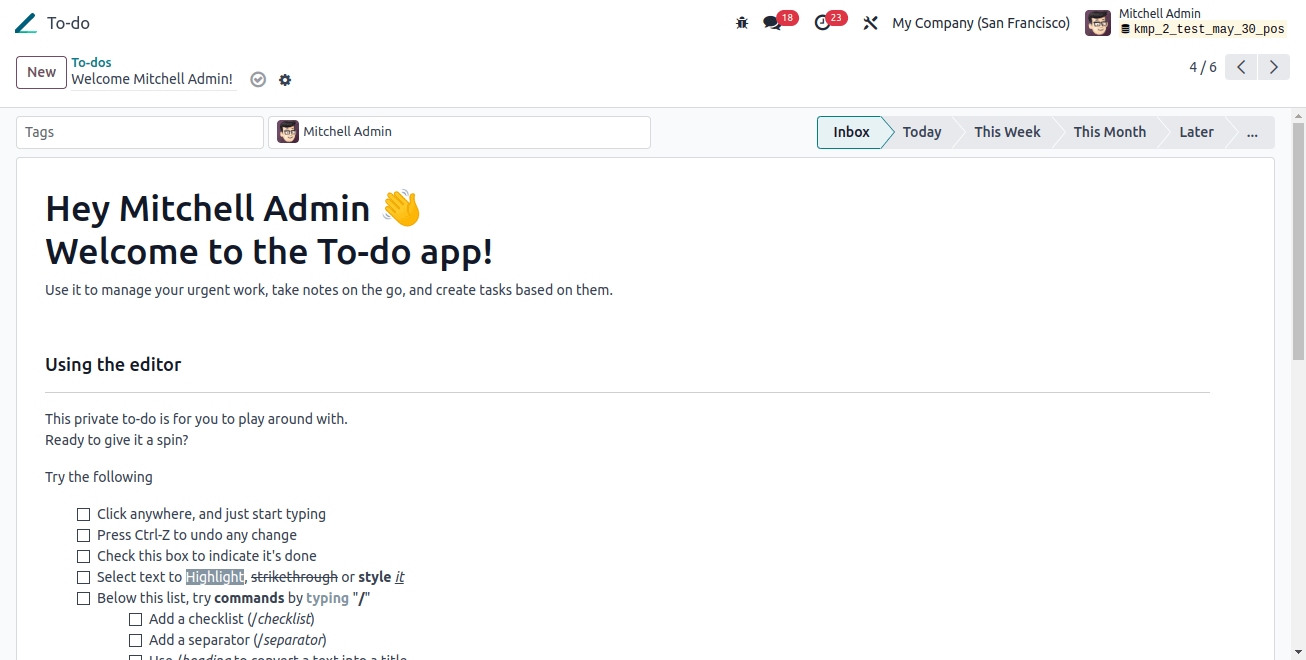Viewport: 1306px width, 660px height.
Task: Open the Tags selection field
Action: [140, 132]
